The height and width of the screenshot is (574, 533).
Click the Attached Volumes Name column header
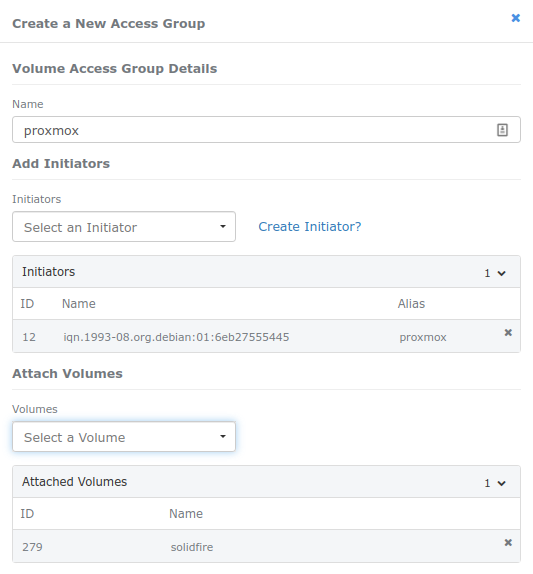point(186,514)
